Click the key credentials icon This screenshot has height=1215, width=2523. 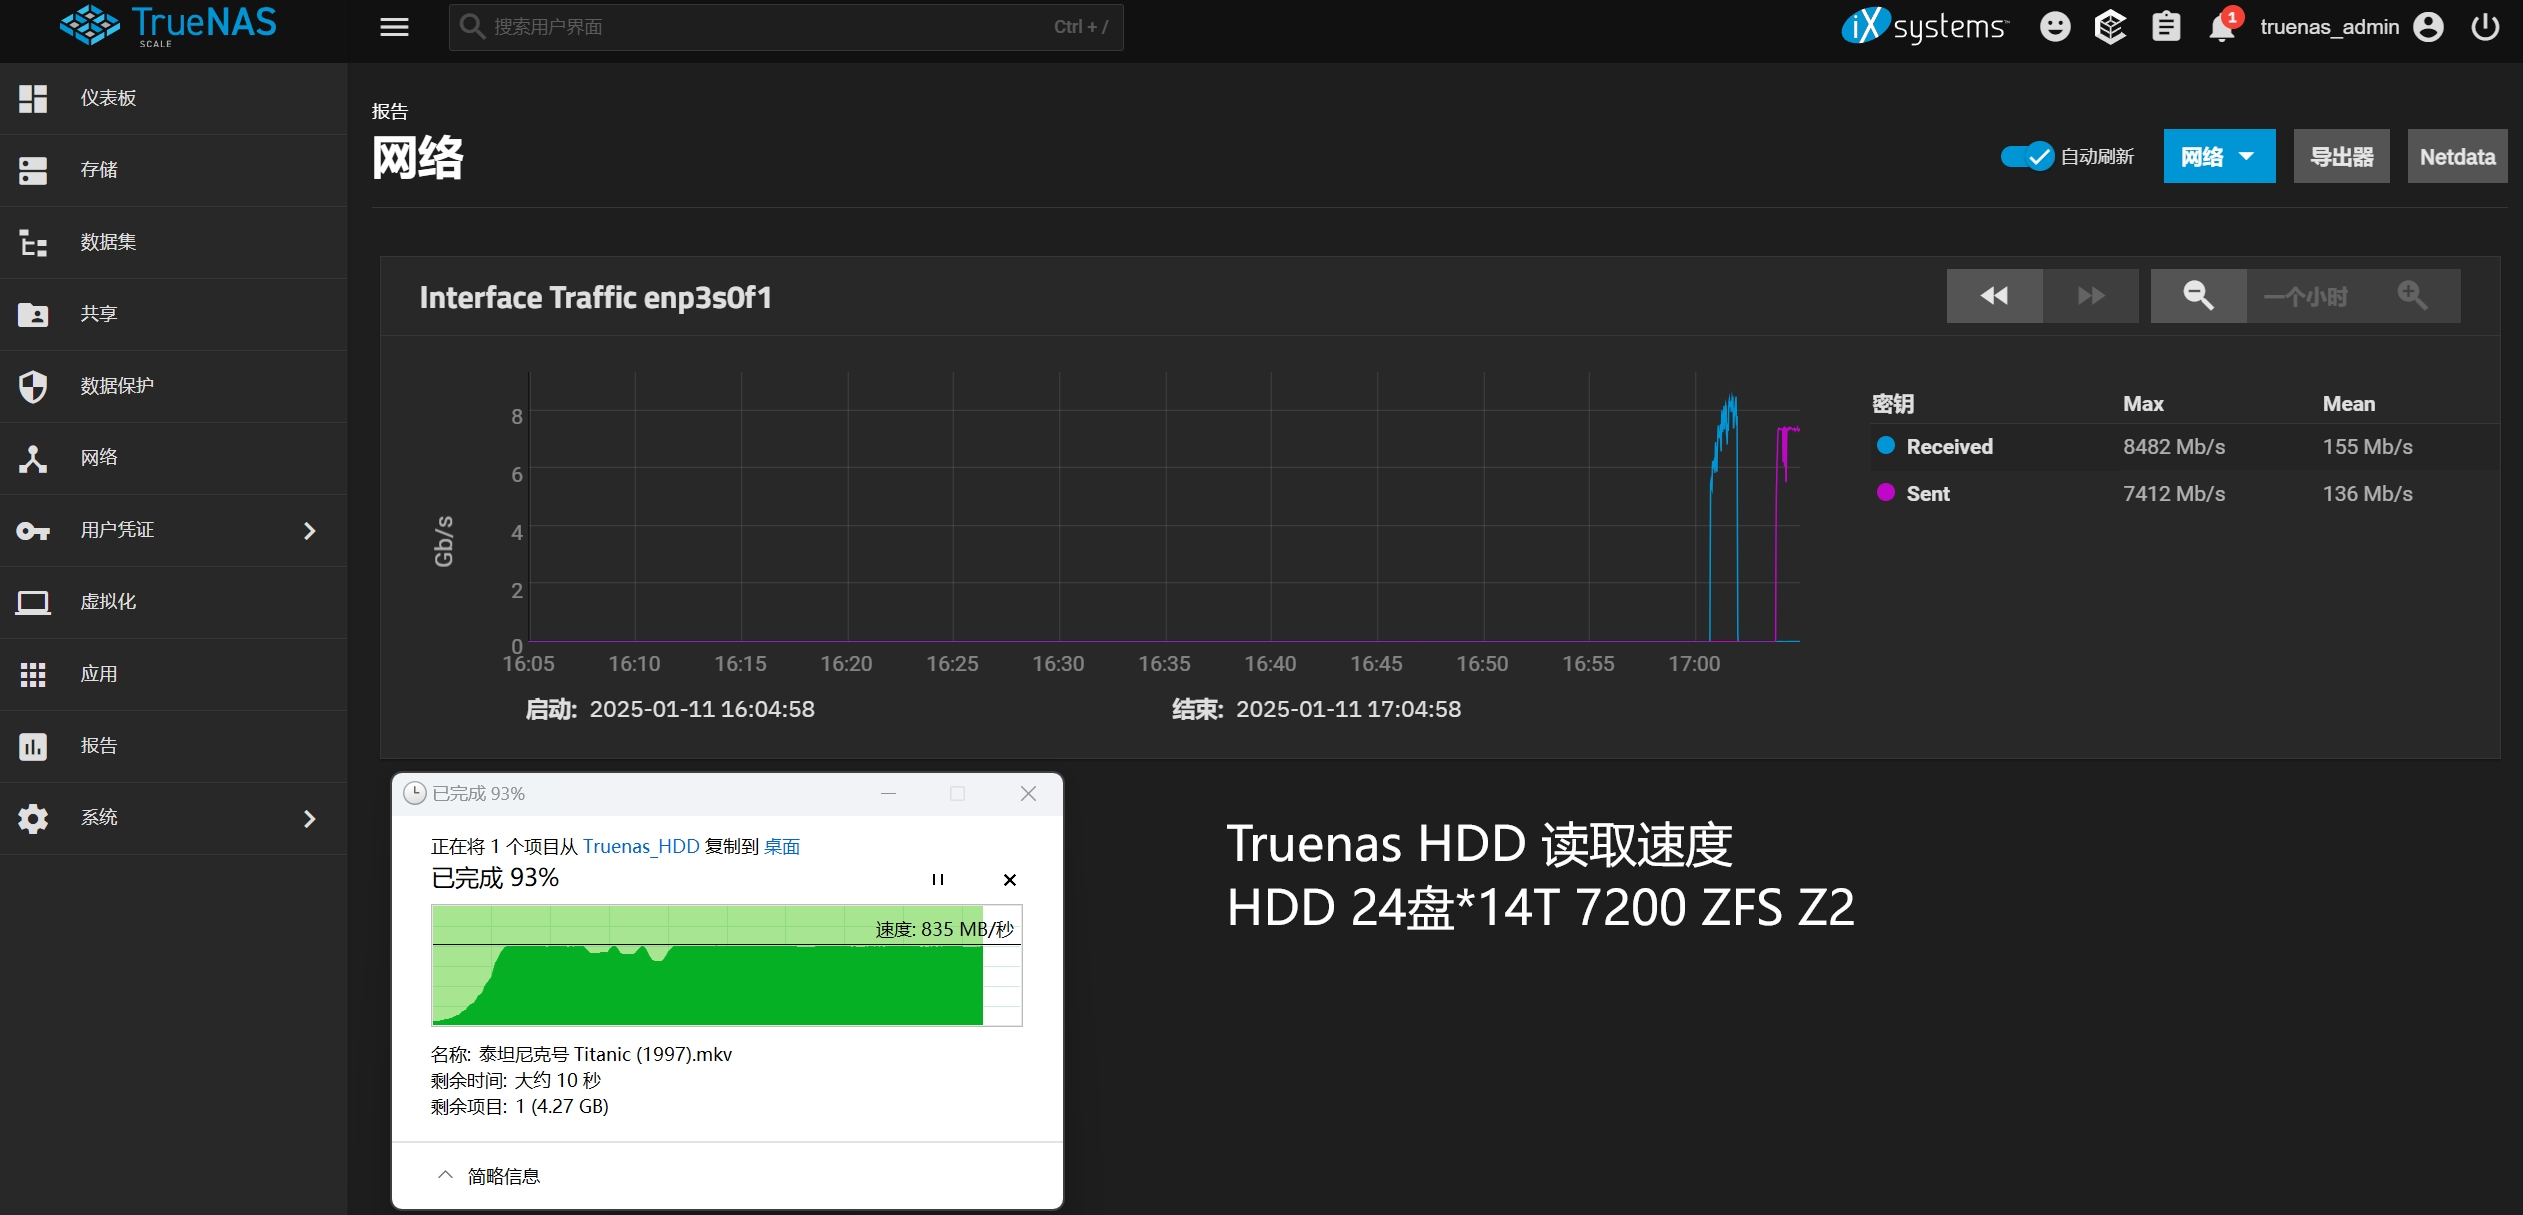pyautogui.click(x=33, y=531)
